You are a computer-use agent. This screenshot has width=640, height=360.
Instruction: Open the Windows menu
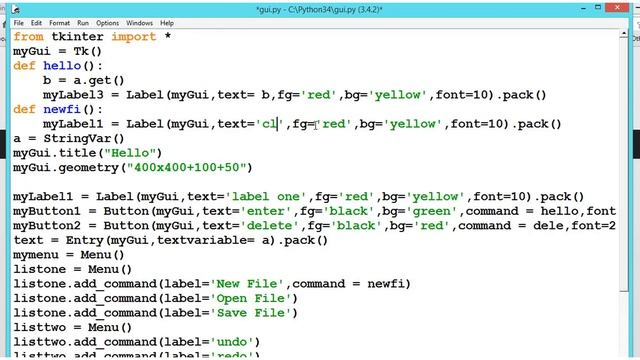[x=139, y=23]
